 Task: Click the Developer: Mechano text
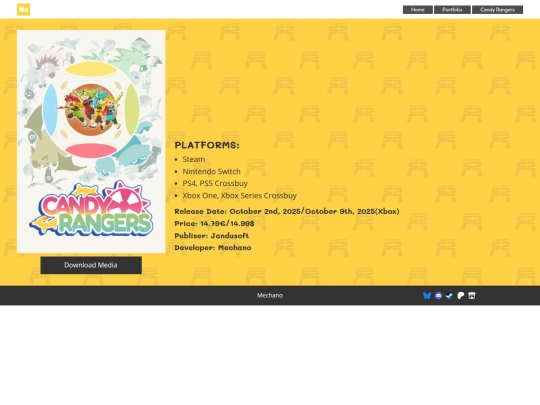213,248
